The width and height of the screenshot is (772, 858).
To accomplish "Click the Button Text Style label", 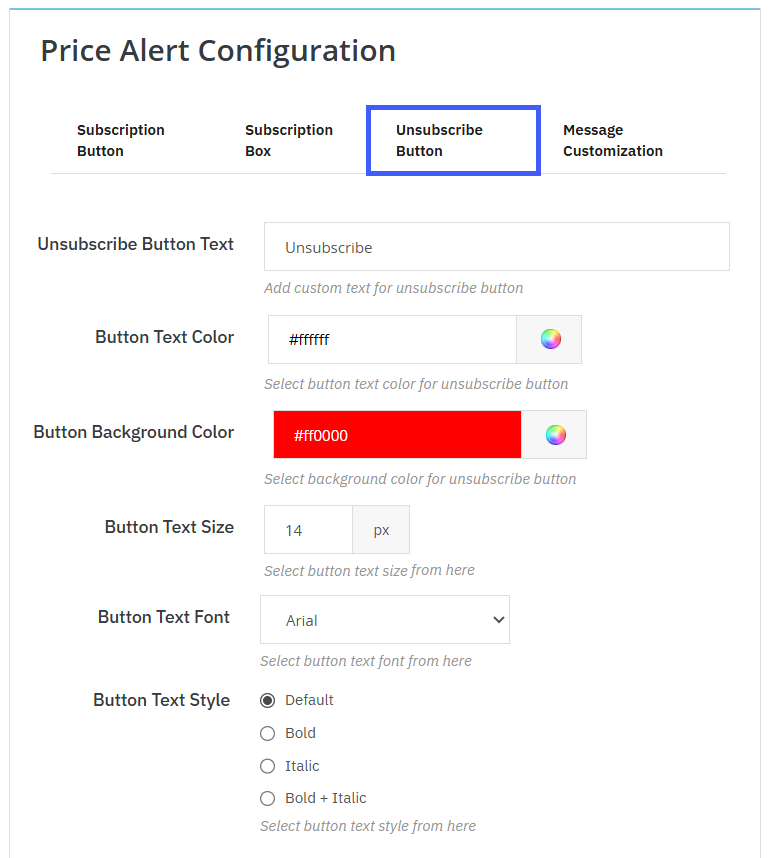I will click(x=162, y=700).
